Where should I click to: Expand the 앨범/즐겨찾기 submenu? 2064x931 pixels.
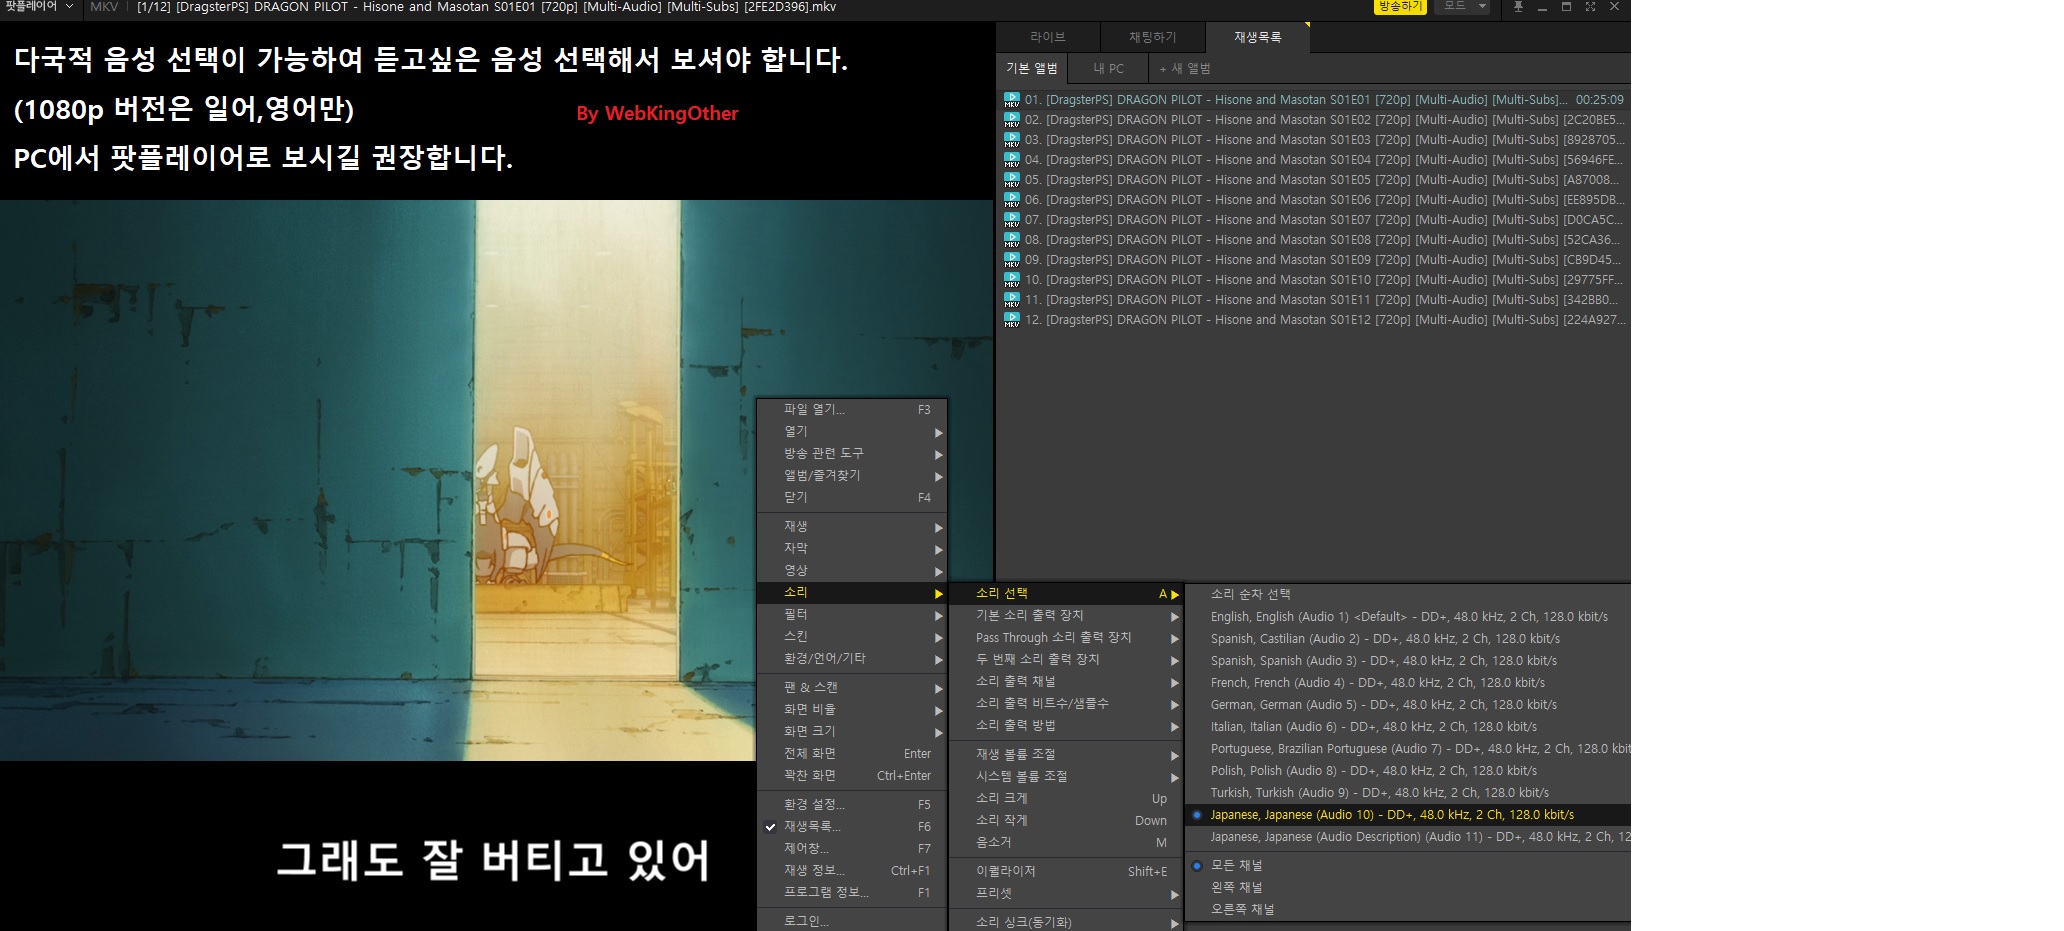coord(852,476)
